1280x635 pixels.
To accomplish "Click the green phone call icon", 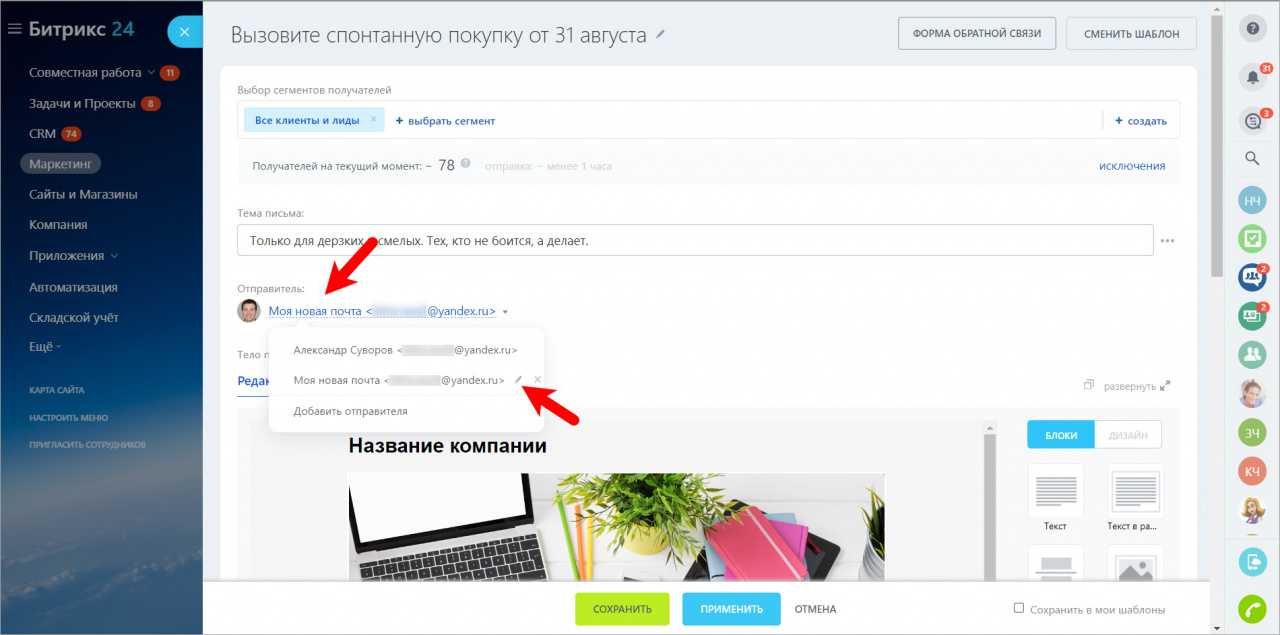I will tap(1252, 607).
